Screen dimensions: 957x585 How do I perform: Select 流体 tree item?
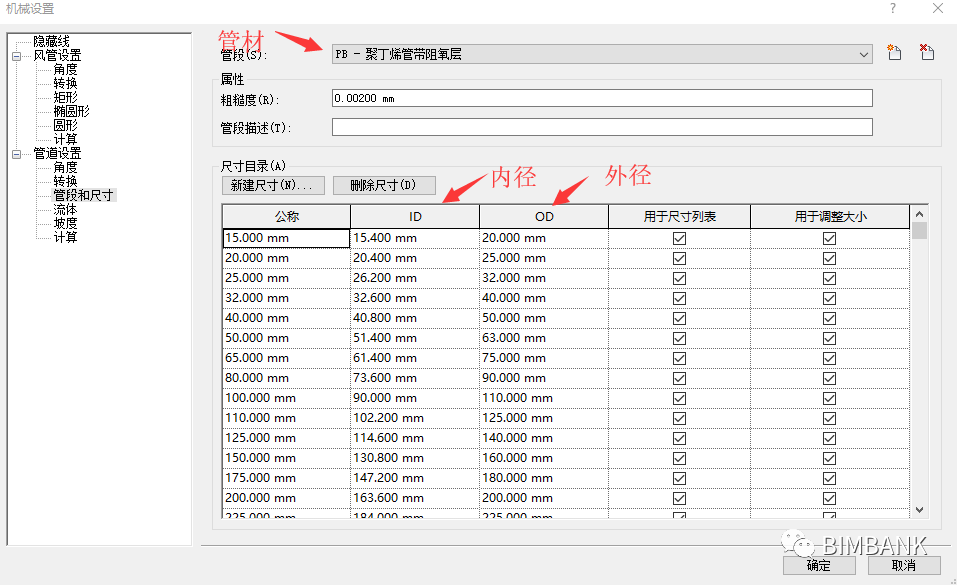65,209
